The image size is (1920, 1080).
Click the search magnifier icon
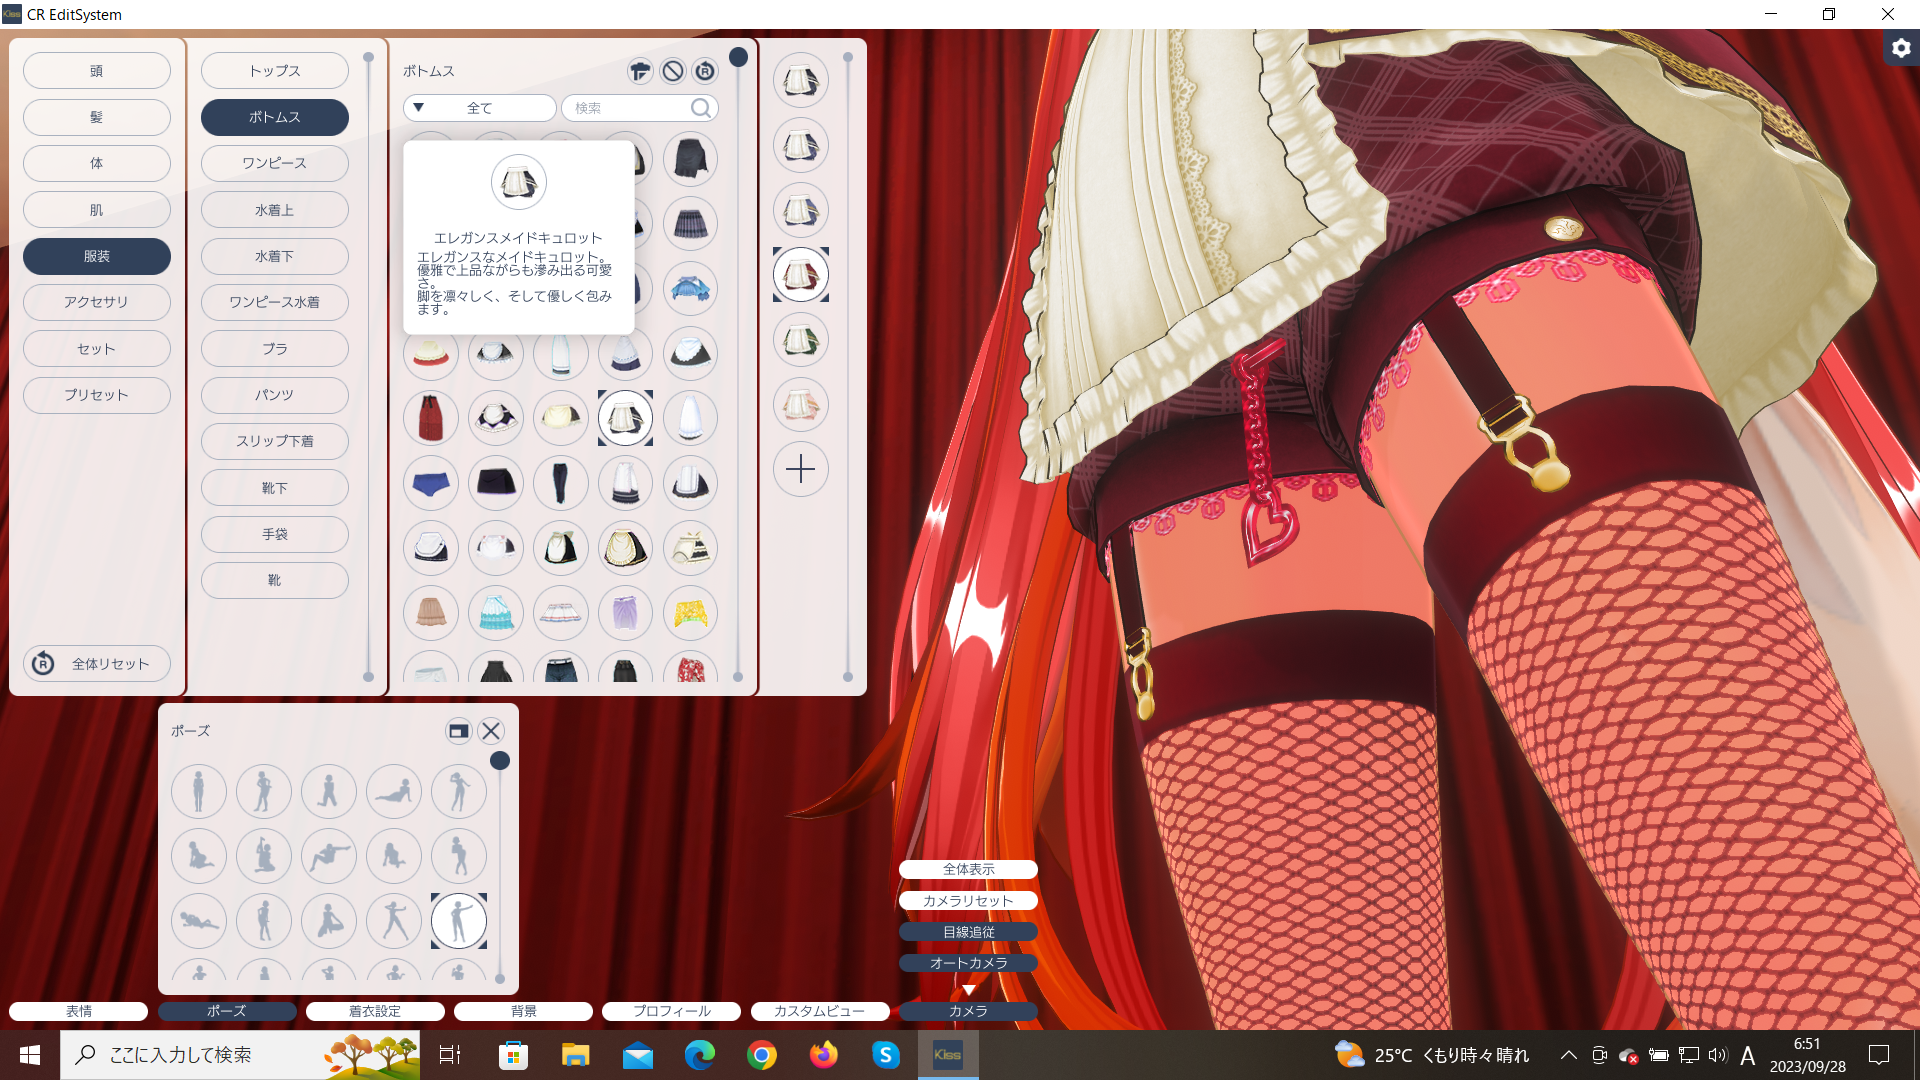point(701,108)
